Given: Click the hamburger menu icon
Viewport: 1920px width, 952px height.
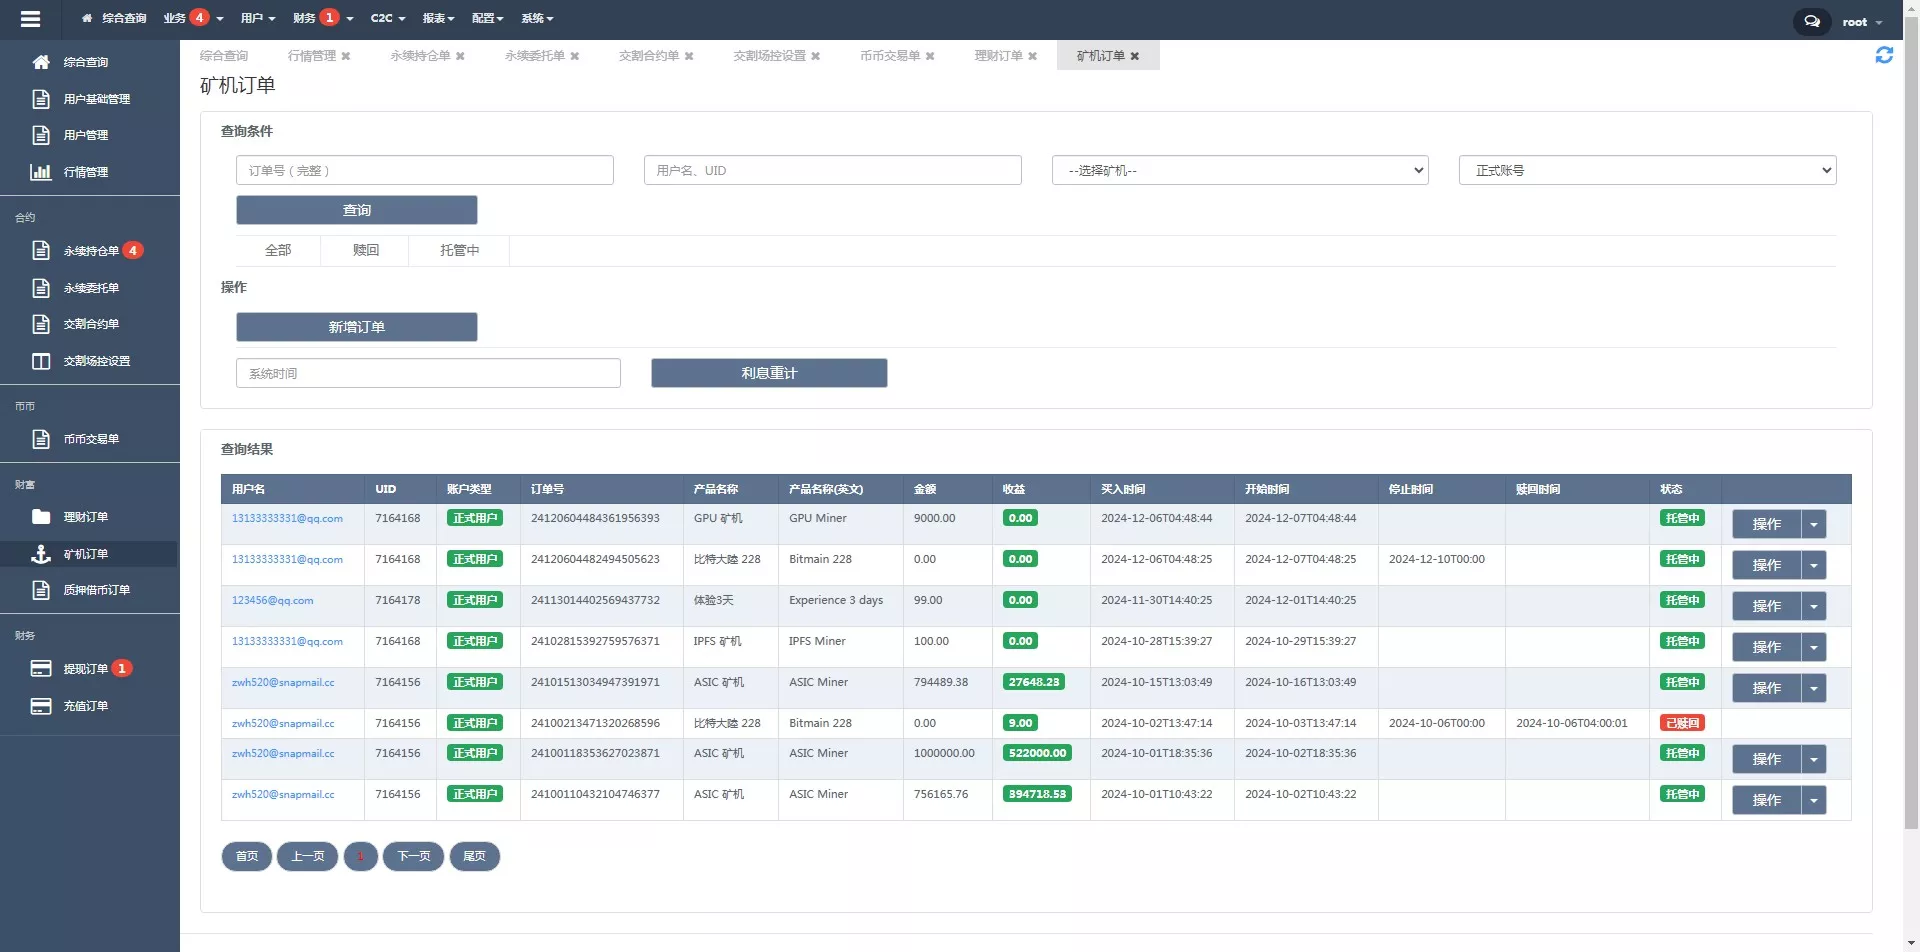Looking at the screenshot, I should (30, 19).
